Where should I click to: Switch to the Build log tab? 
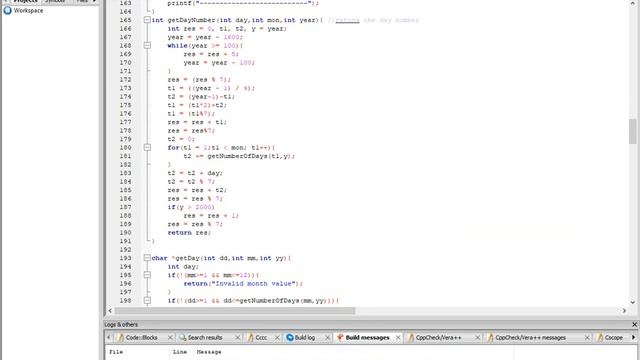pyautogui.click(x=304, y=338)
